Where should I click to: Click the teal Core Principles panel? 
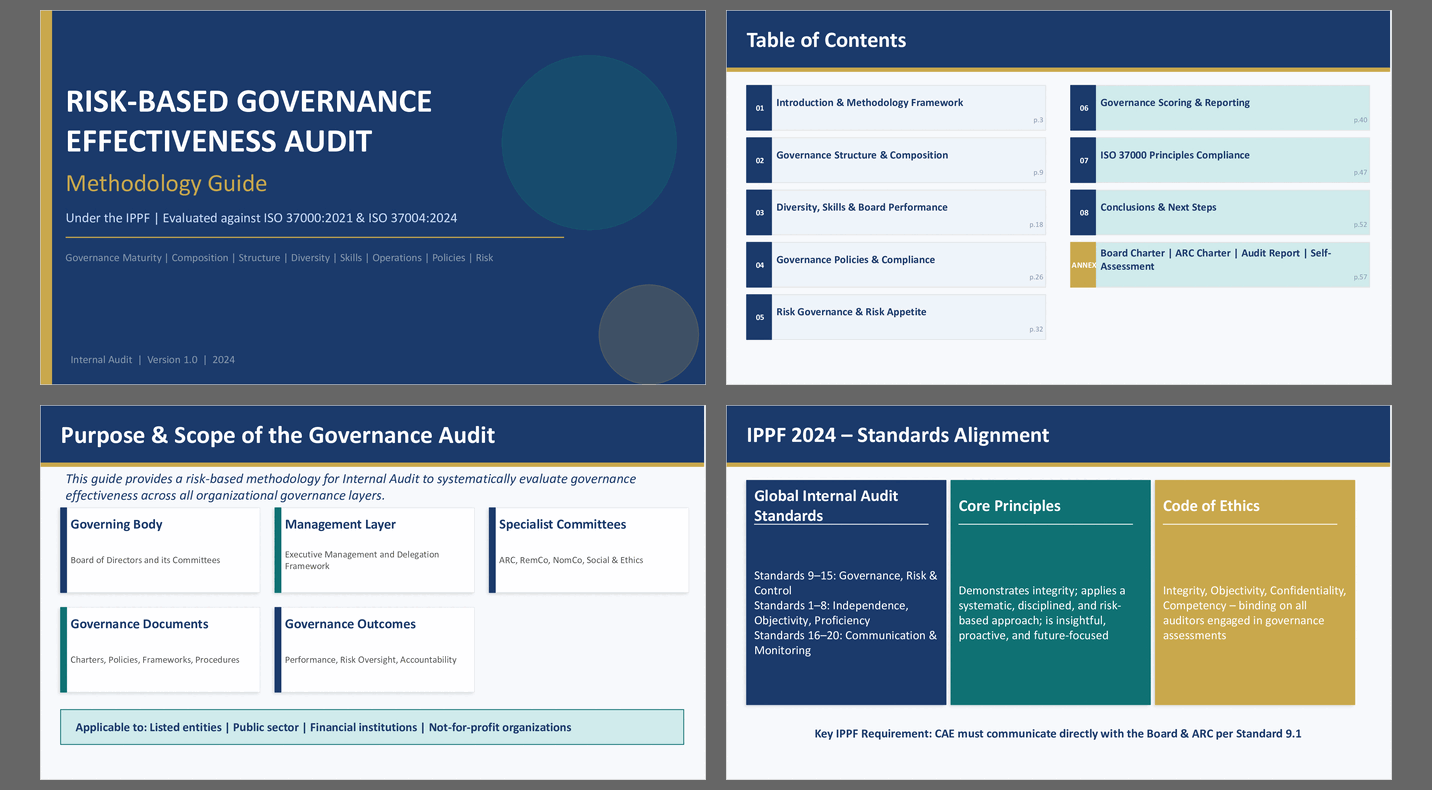(1050, 592)
